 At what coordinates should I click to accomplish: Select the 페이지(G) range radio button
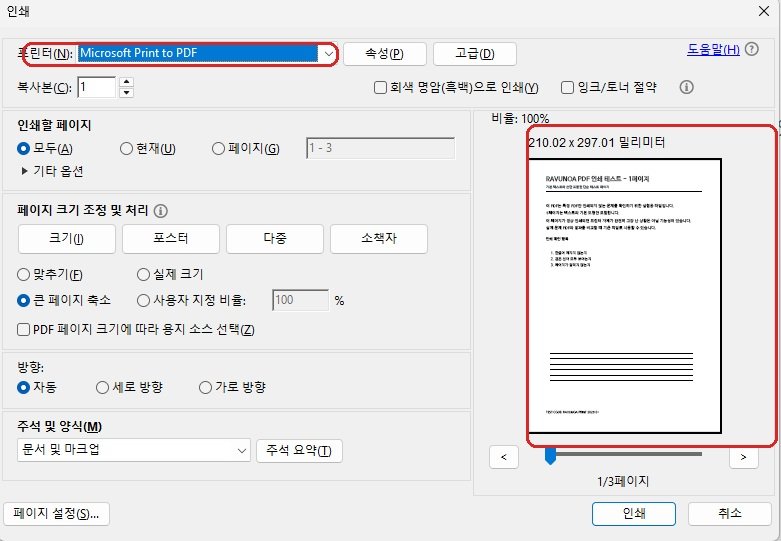pos(218,148)
